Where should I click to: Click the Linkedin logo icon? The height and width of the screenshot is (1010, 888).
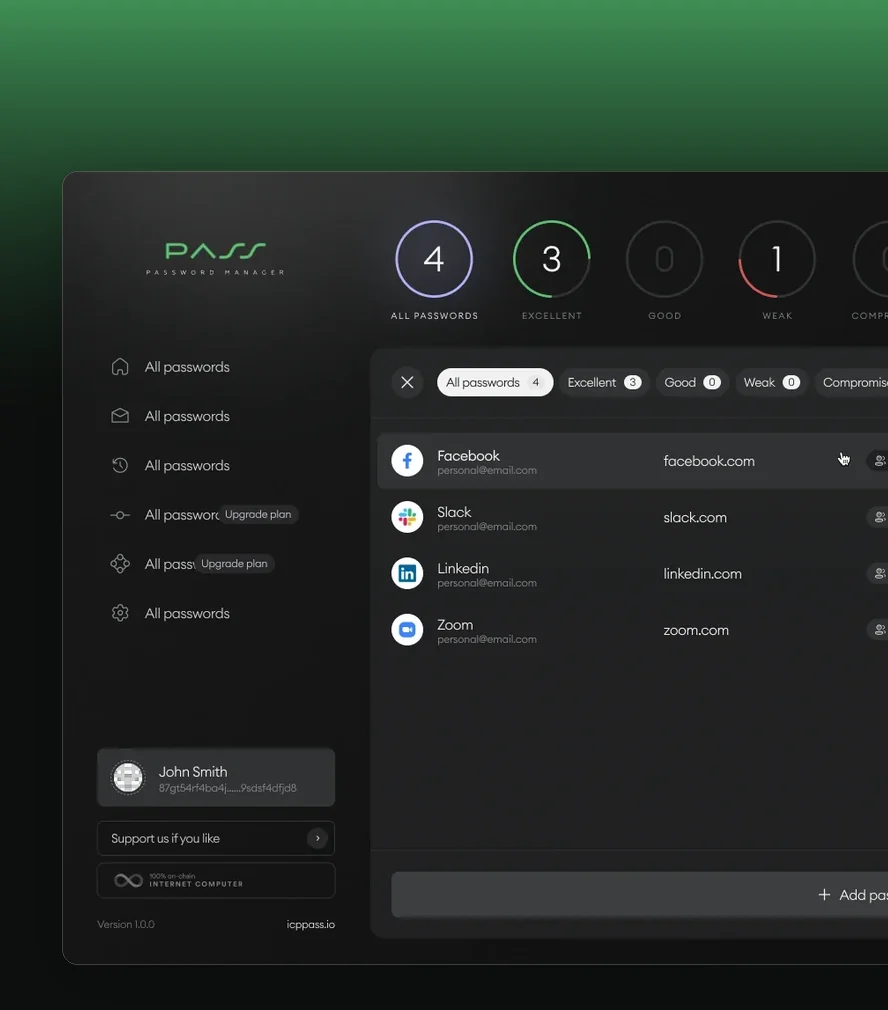(x=407, y=573)
